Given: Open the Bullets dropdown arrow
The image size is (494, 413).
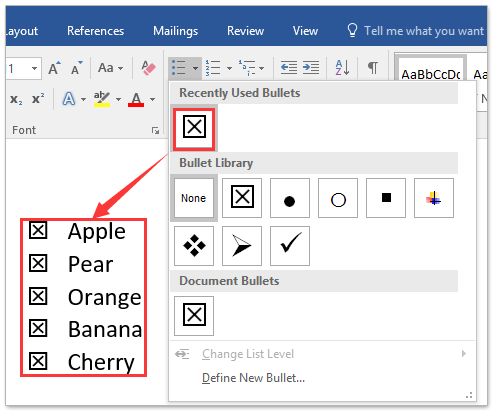Looking at the screenshot, I should pos(195,68).
